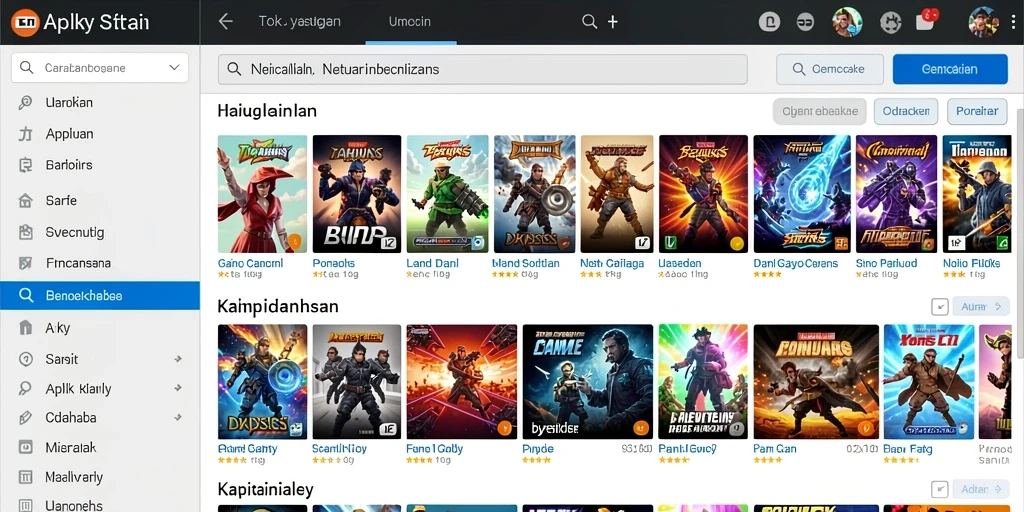Click the Panti | Geviy game title
Viewport: 1024px width, 512px height.
pos(687,449)
